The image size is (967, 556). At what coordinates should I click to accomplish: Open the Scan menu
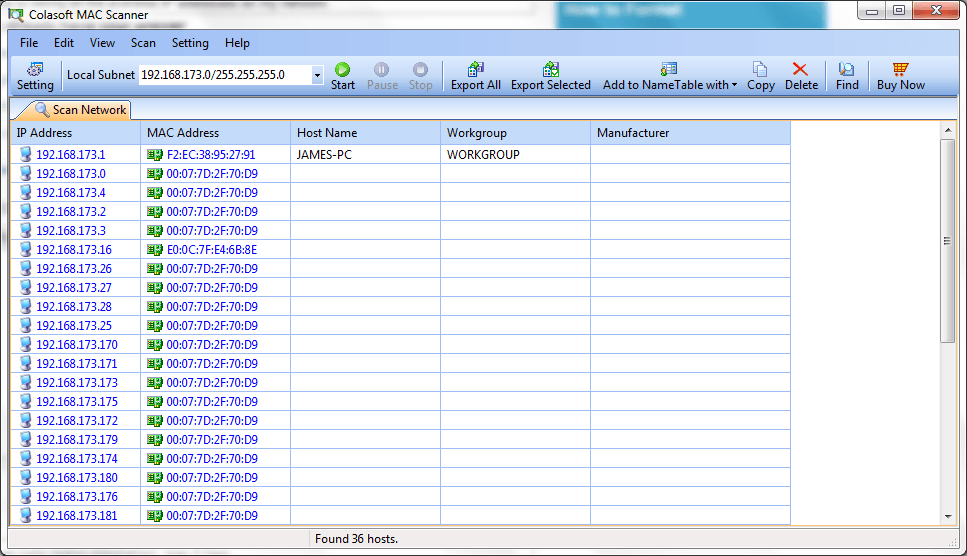(x=143, y=43)
